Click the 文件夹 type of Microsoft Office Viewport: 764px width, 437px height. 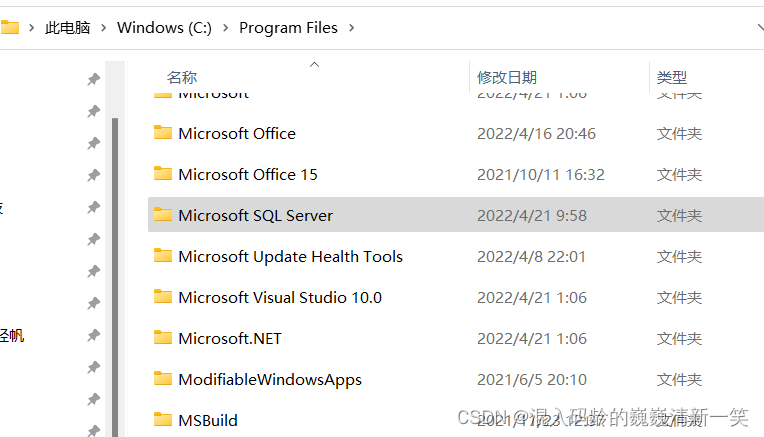pos(679,133)
